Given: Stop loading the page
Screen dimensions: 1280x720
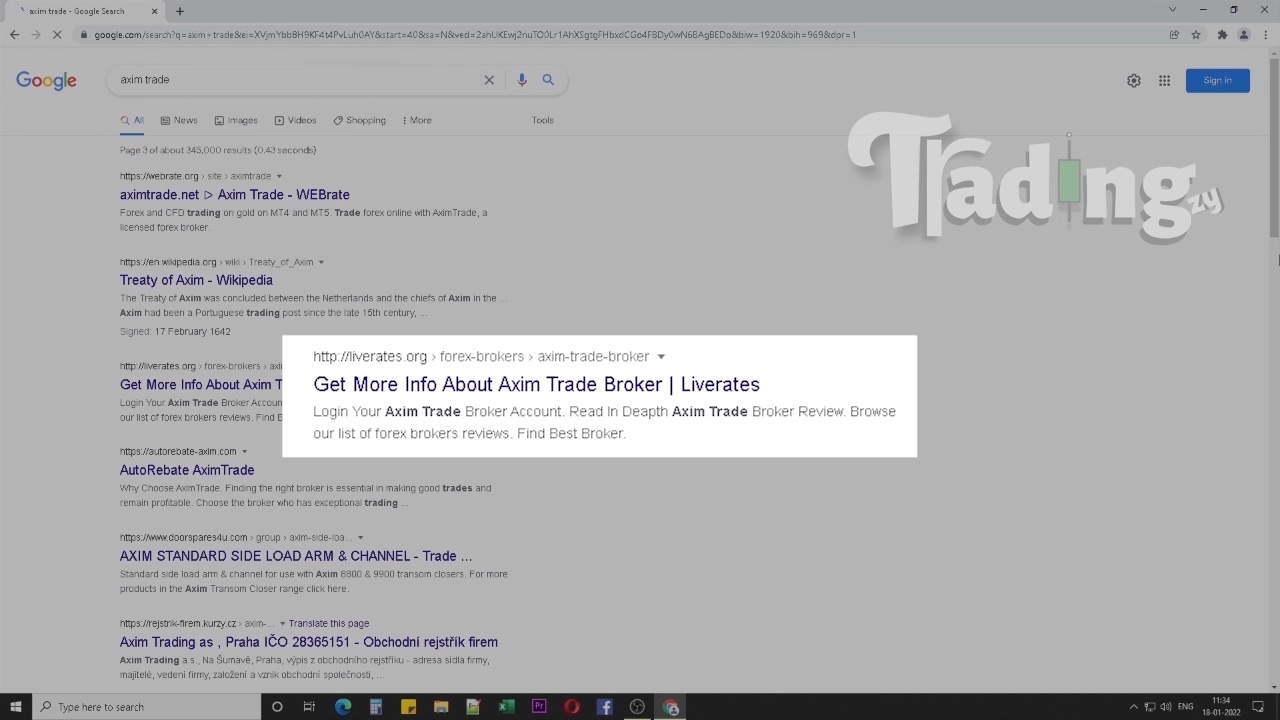Looking at the screenshot, I should pyautogui.click(x=57, y=35).
